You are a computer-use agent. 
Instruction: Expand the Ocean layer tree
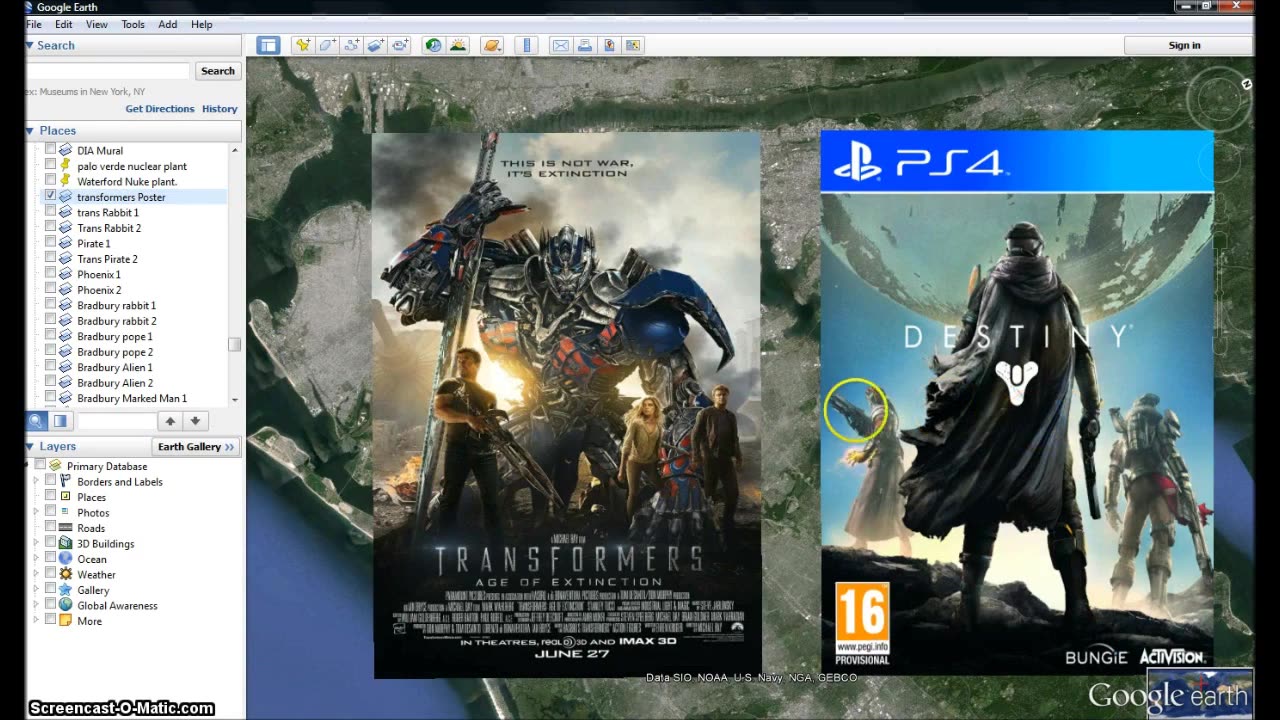36,559
